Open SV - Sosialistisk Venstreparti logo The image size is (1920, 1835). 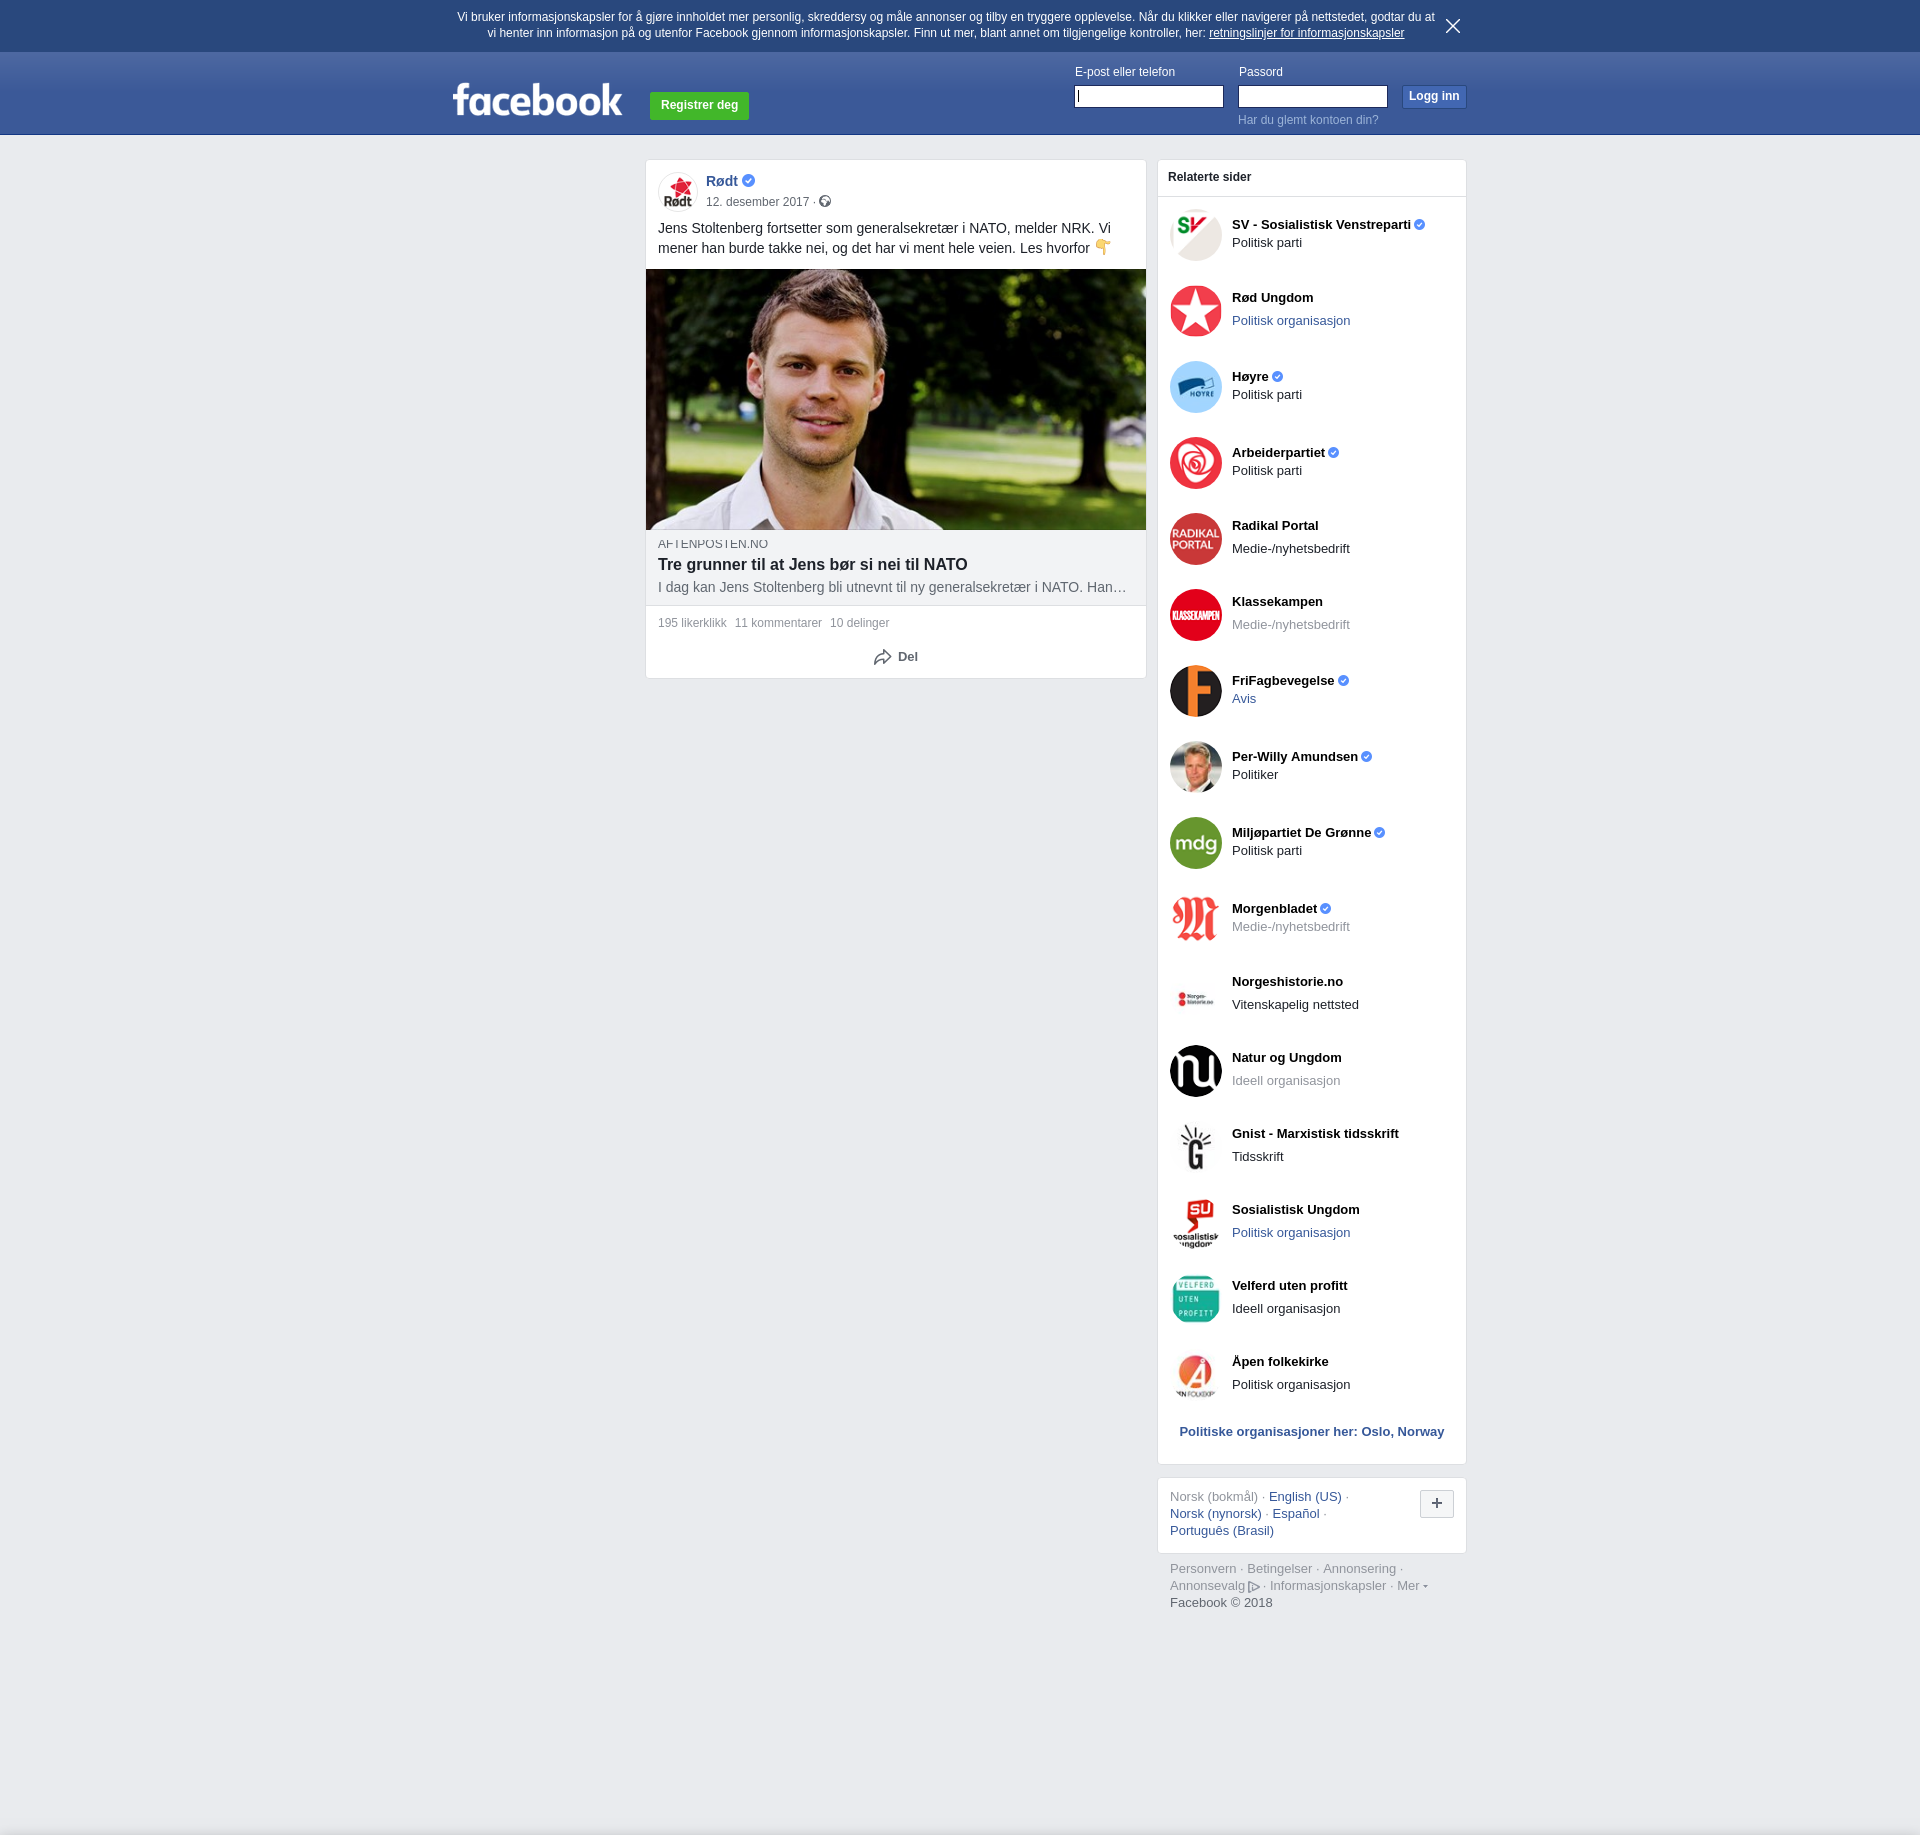pos(1196,235)
